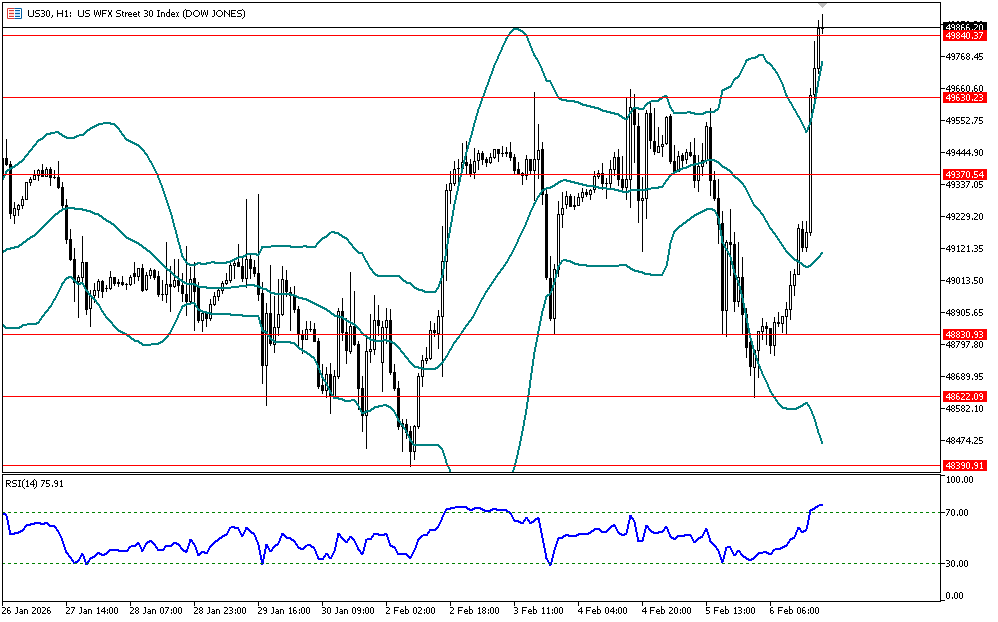998x622 pixels.
Task: Click the 26 Jan 2026 time axis label
Action: coord(26,609)
